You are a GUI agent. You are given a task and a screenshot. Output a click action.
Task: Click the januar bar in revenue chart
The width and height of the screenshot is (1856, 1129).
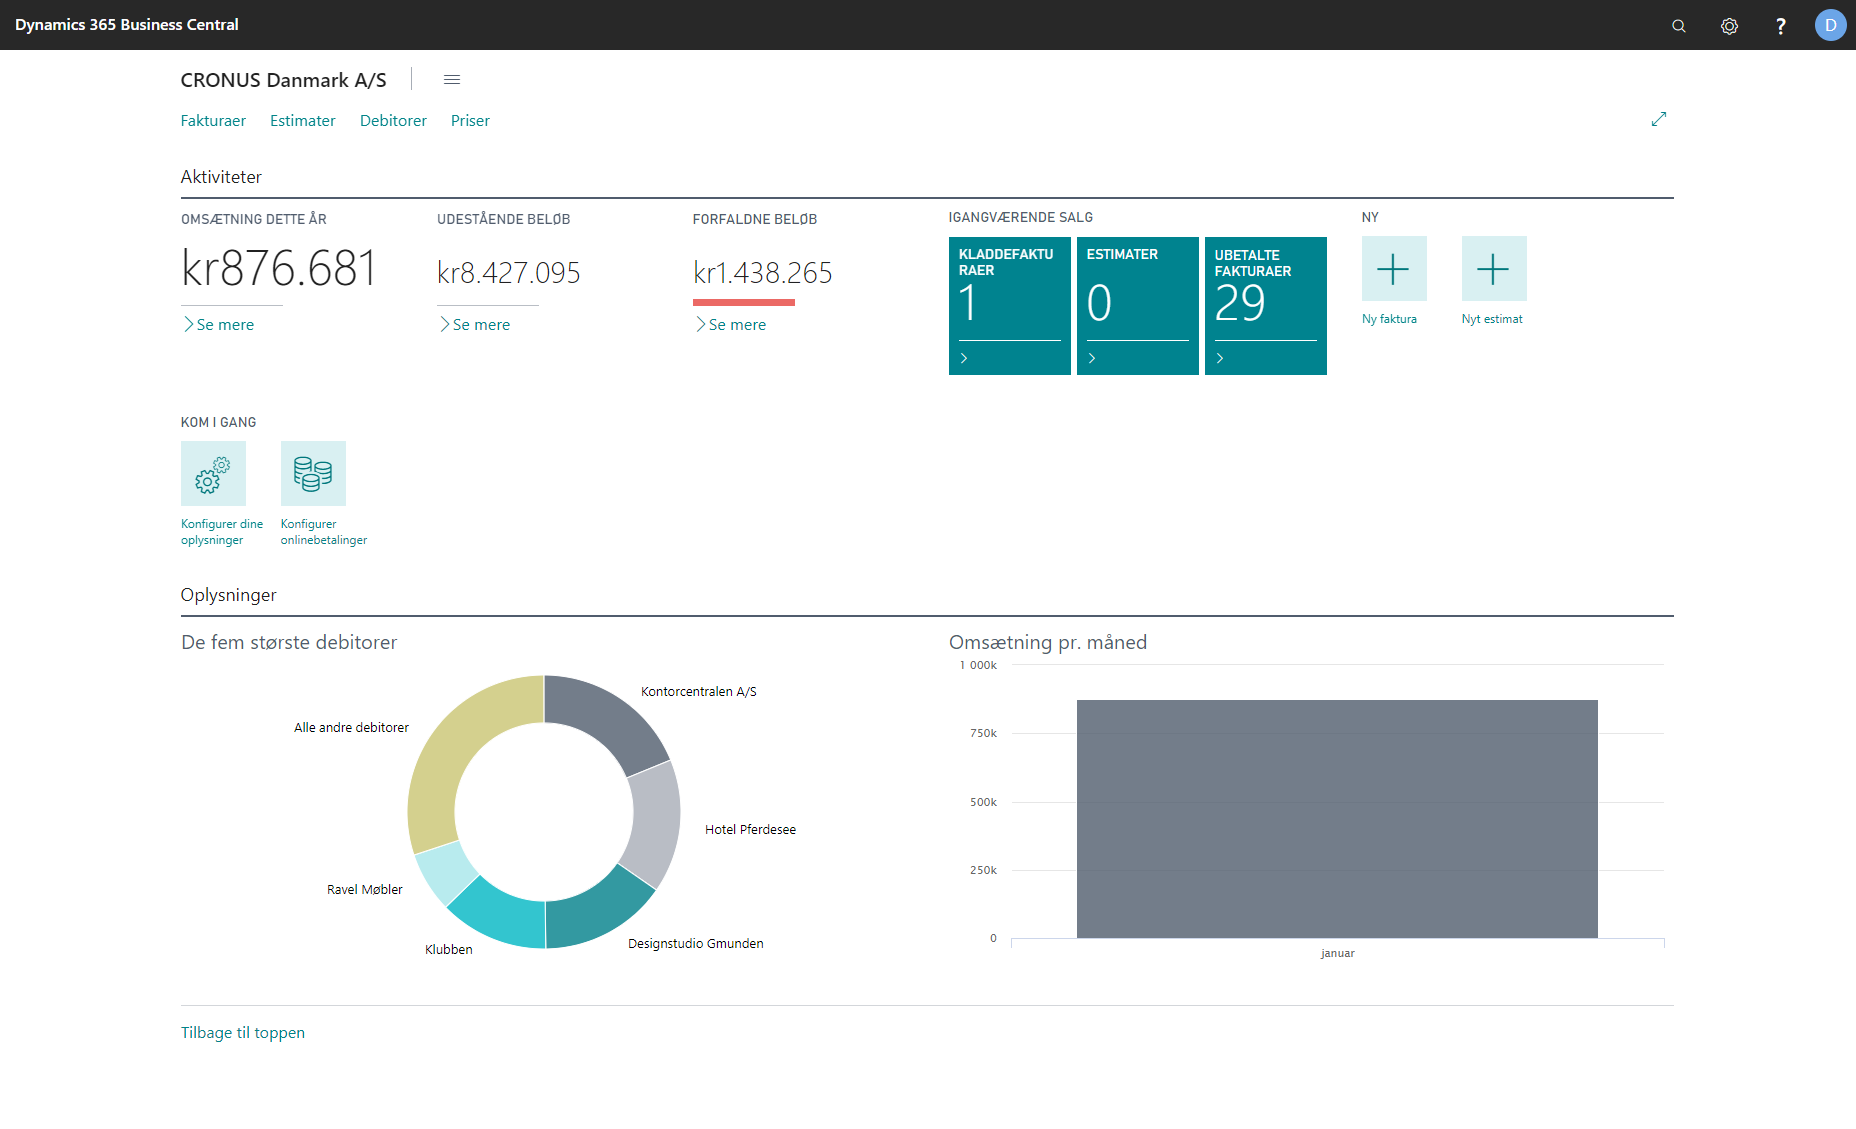1337,819
